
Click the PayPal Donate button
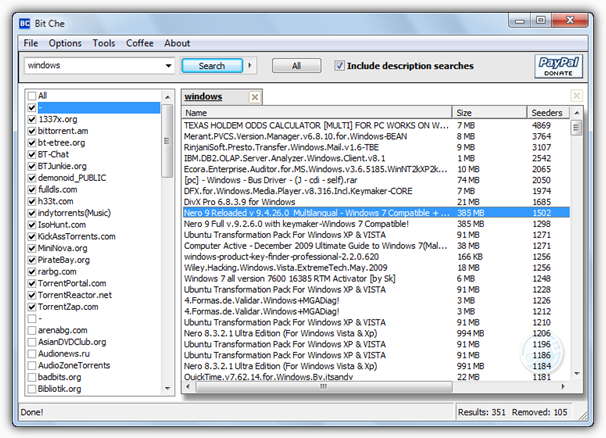click(558, 66)
